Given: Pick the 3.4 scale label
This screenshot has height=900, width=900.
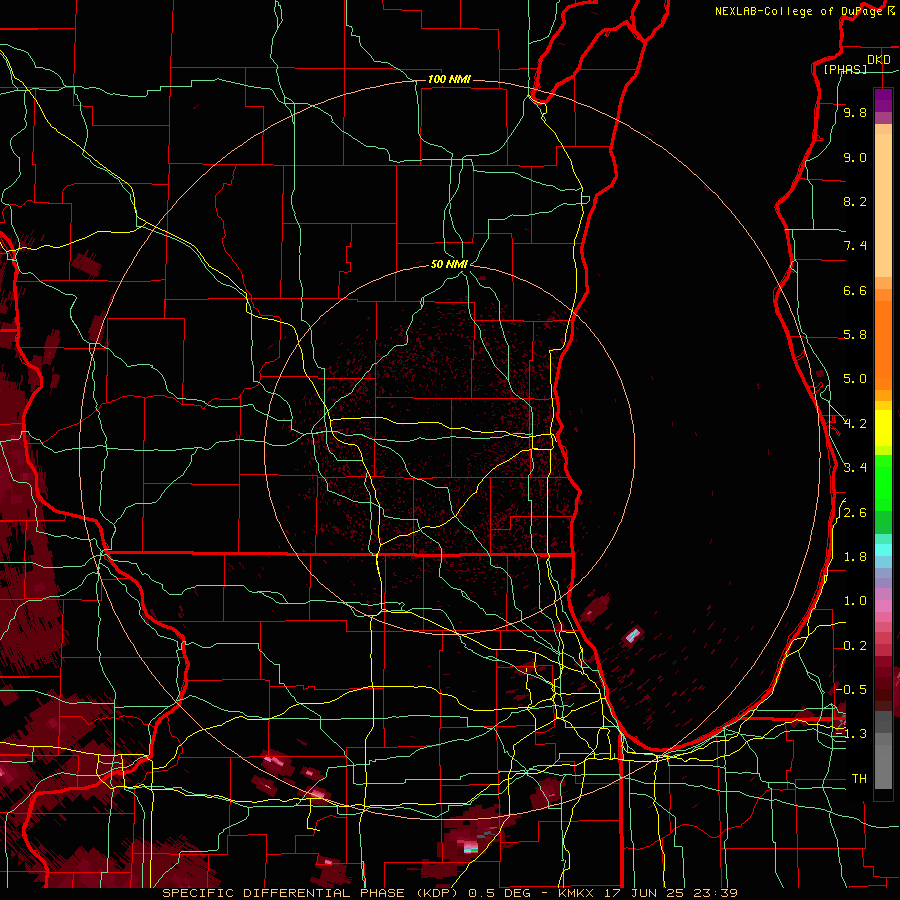Looking at the screenshot, I should (855, 468).
